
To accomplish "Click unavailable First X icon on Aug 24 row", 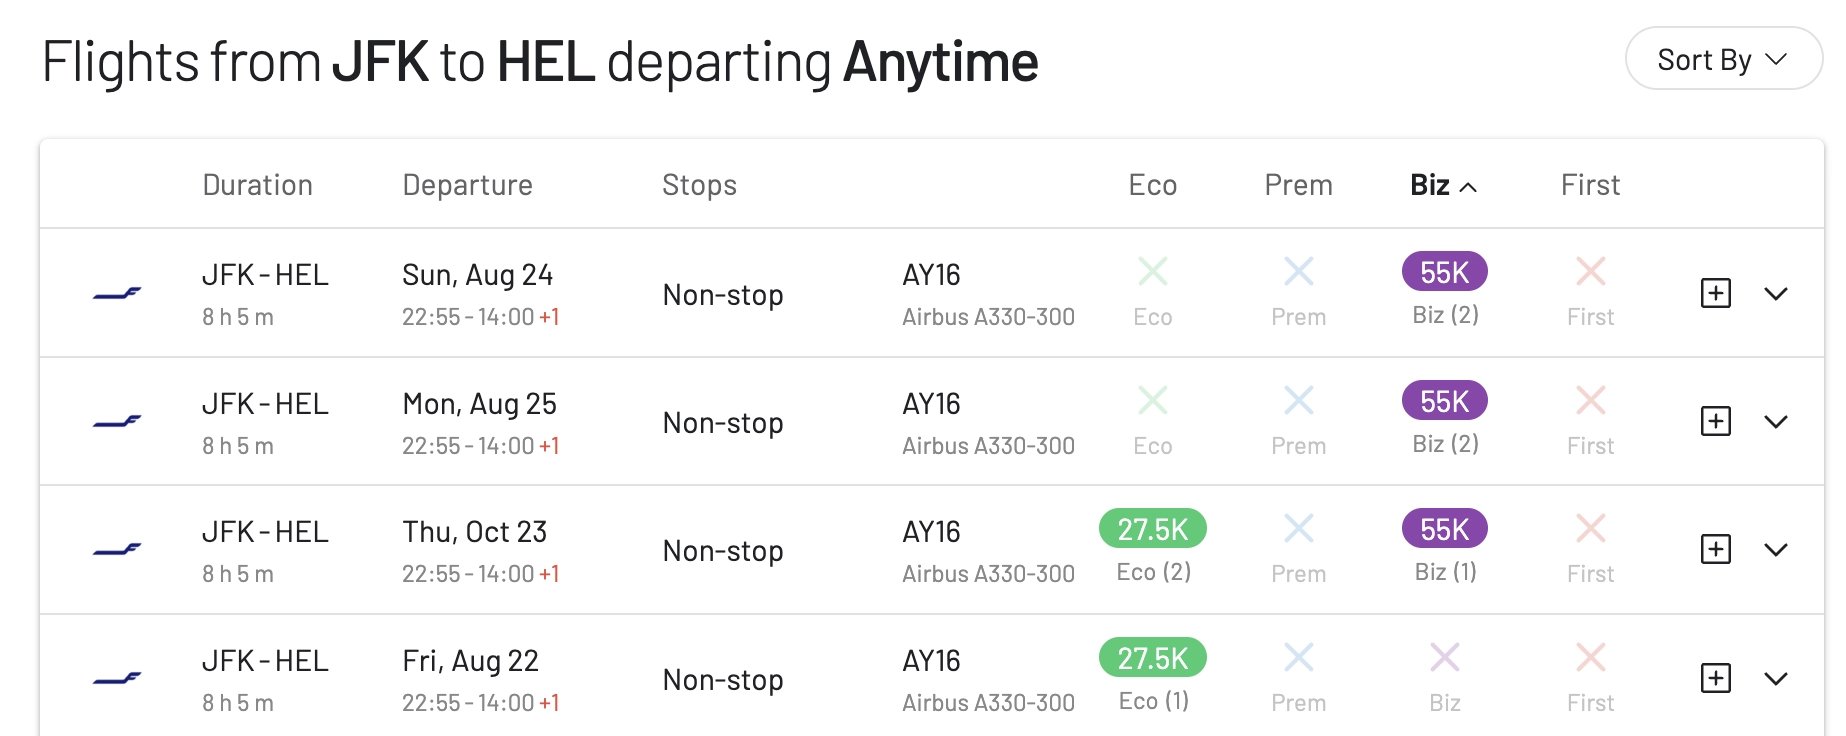I will click(x=1590, y=271).
